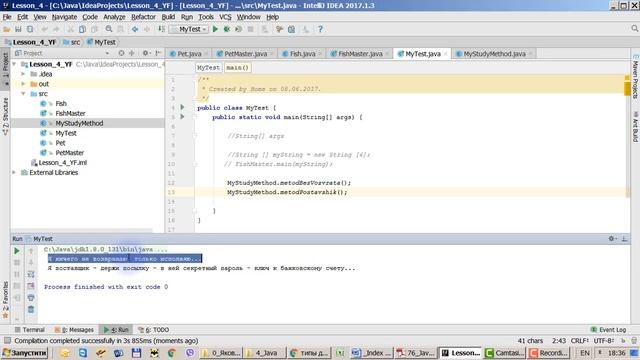The height and width of the screenshot is (360, 640).
Task: Toggle the Favorites side tool window
Action: 5,300
